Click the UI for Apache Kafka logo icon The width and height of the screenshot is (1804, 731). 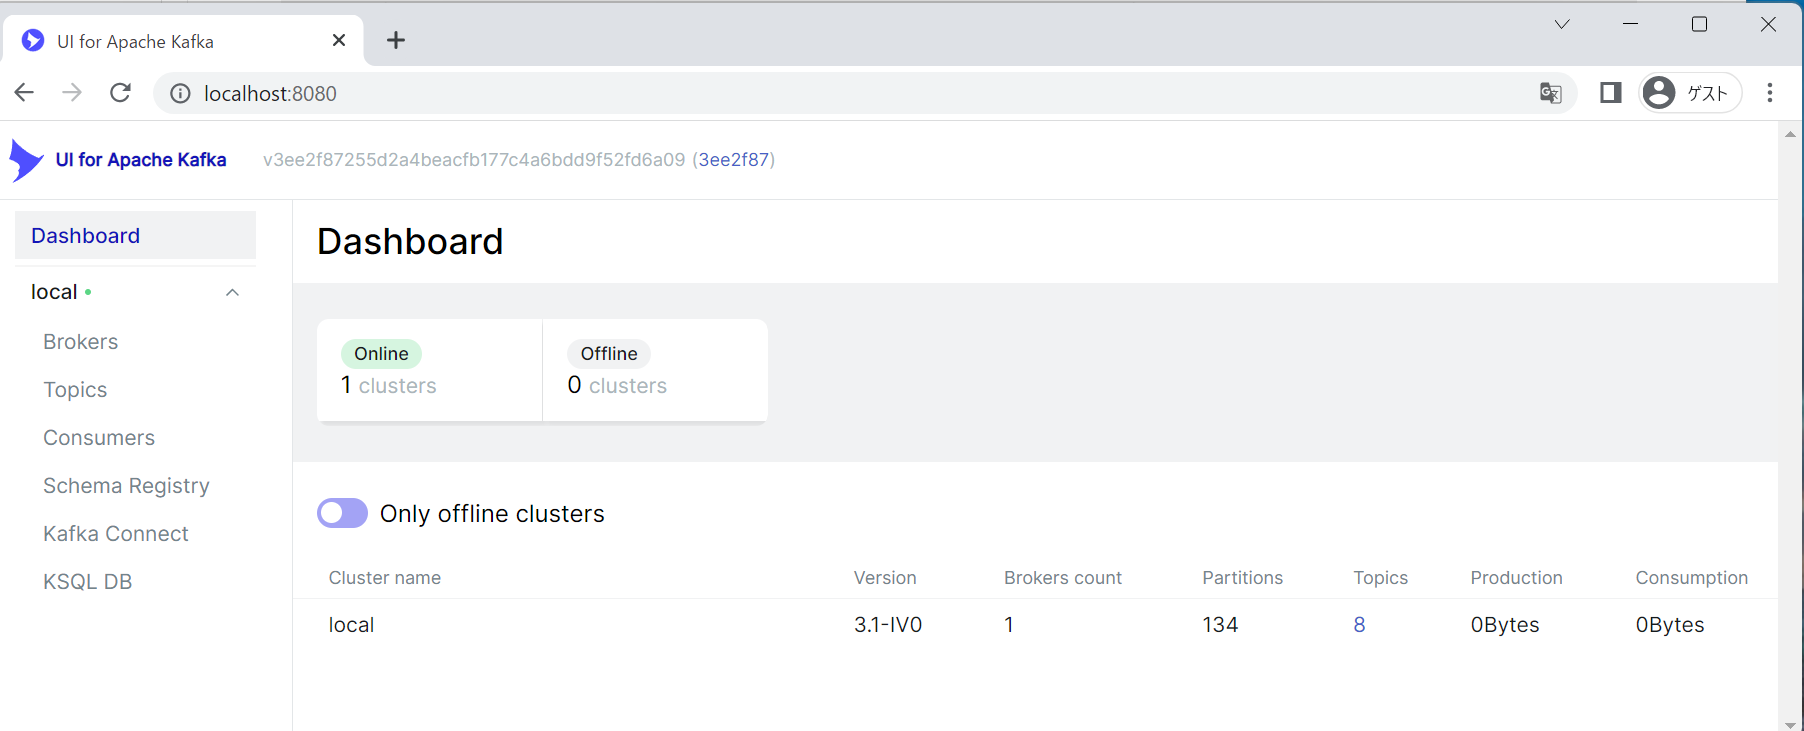click(26, 160)
